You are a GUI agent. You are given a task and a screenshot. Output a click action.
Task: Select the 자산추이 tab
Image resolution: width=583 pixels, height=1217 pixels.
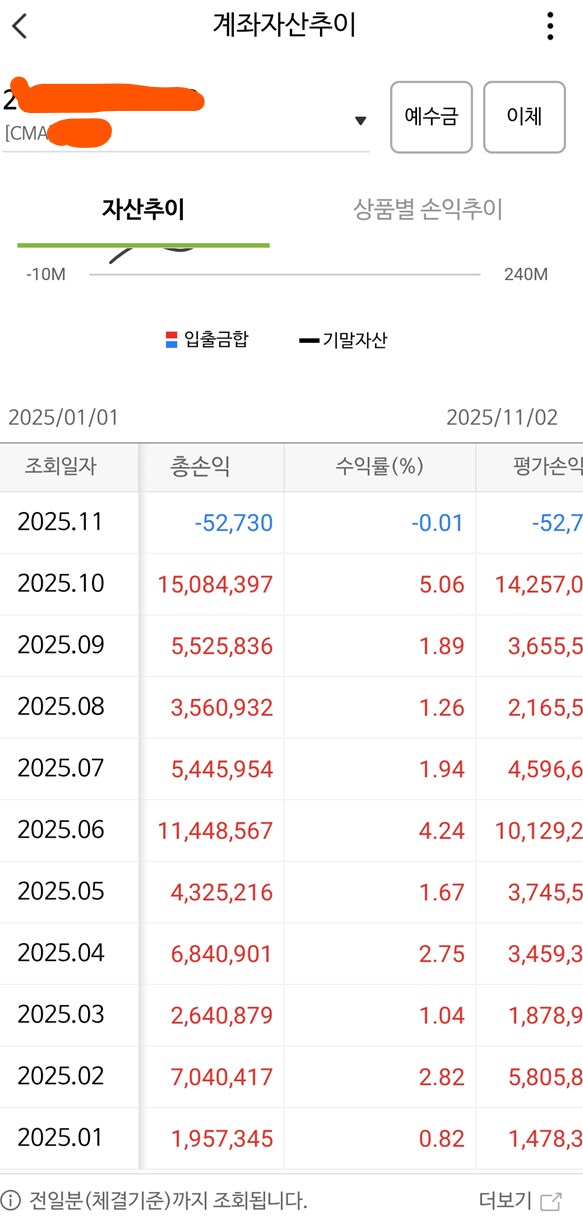pos(145,209)
